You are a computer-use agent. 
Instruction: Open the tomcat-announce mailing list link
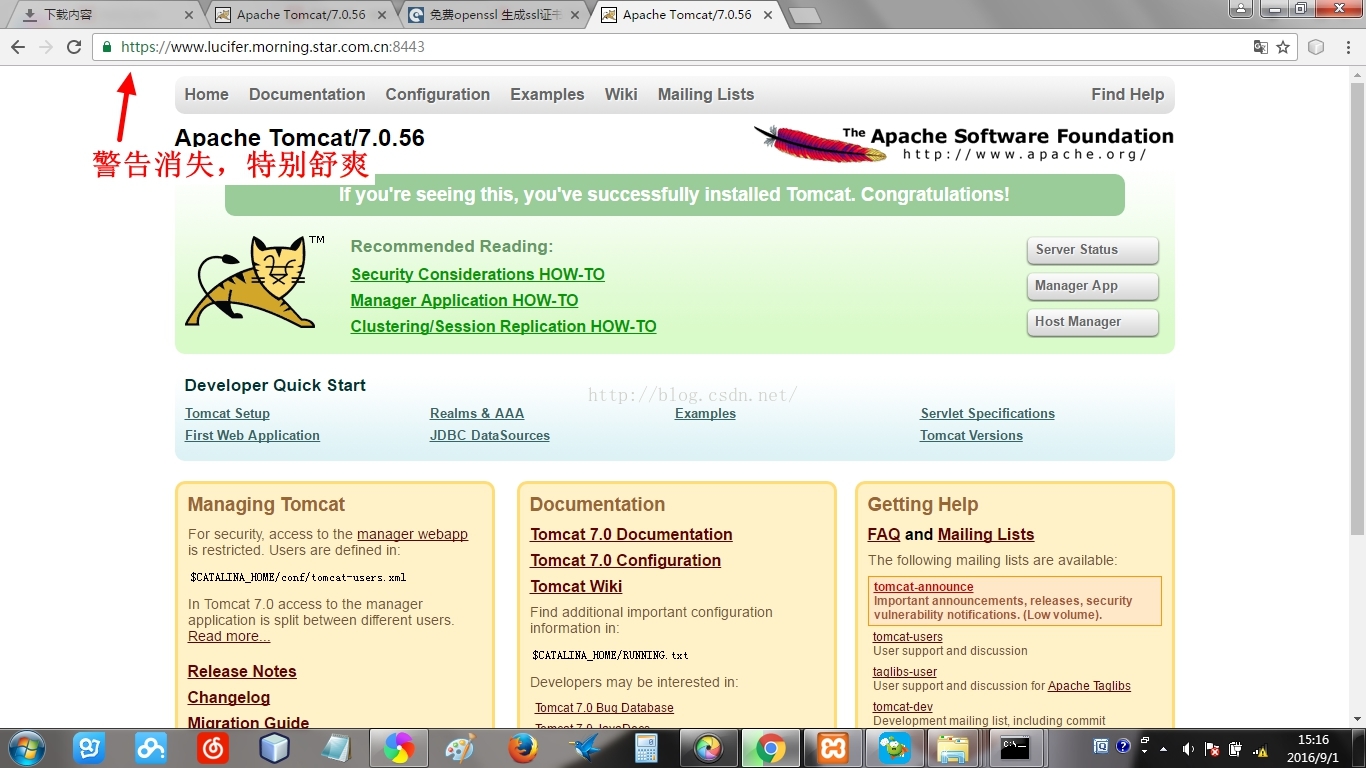(x=923, y=587)
